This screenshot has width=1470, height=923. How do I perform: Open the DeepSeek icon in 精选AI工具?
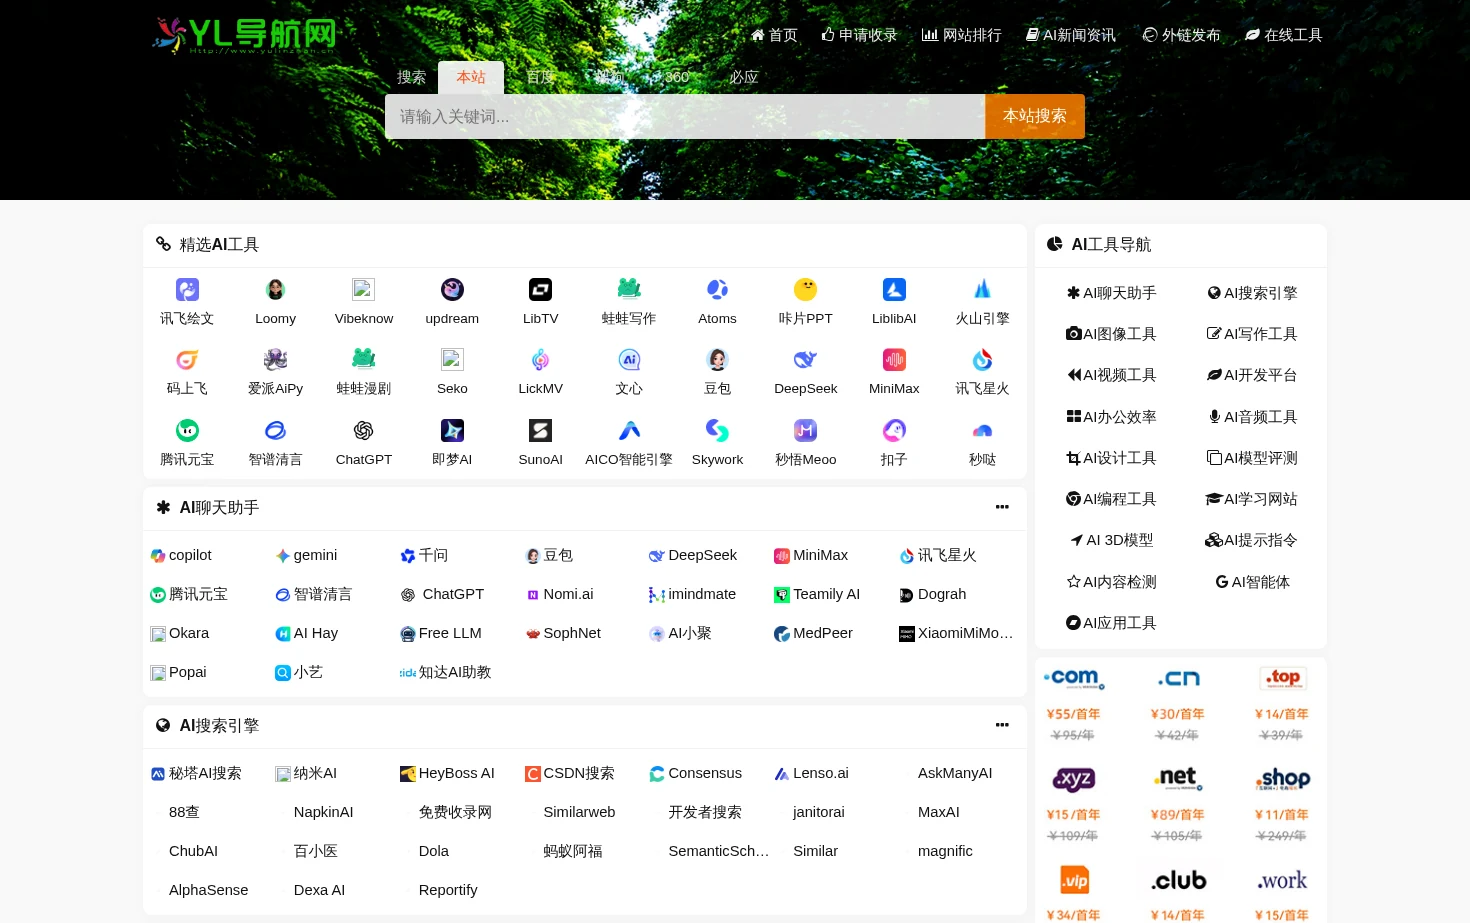tap(805, 360)
